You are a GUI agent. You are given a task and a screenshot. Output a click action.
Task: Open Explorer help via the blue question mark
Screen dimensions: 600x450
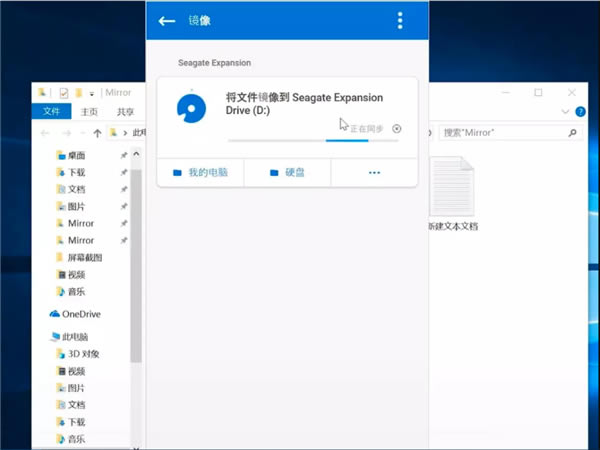[580, 112]
